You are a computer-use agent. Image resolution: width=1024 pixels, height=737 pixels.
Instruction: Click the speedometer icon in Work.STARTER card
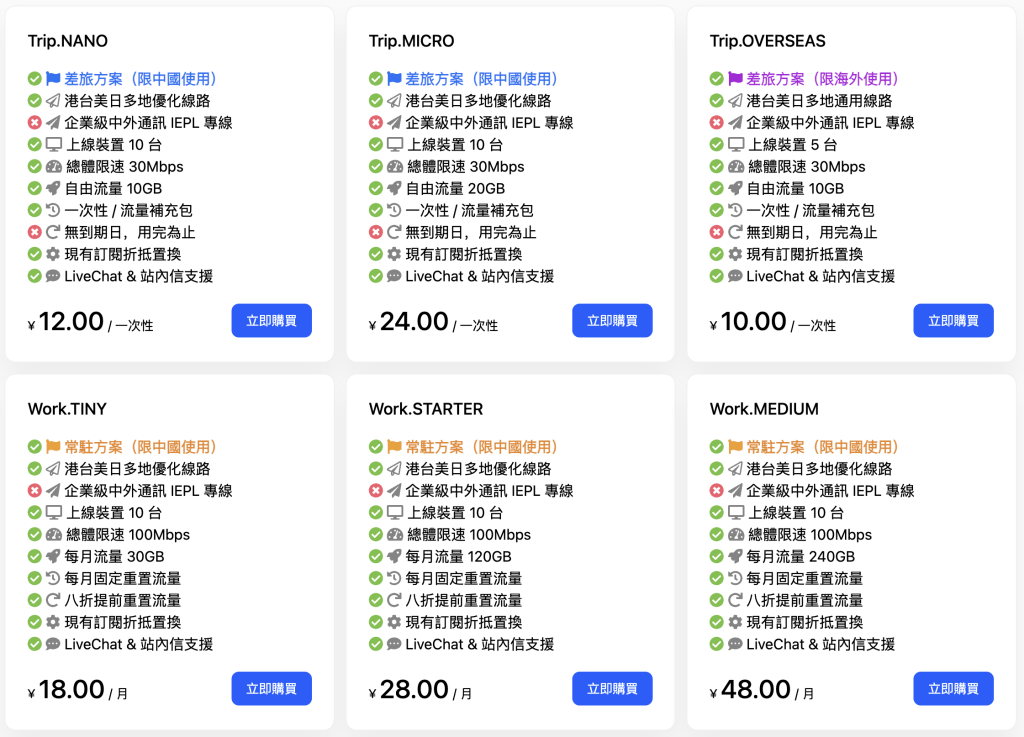point(394,535)
